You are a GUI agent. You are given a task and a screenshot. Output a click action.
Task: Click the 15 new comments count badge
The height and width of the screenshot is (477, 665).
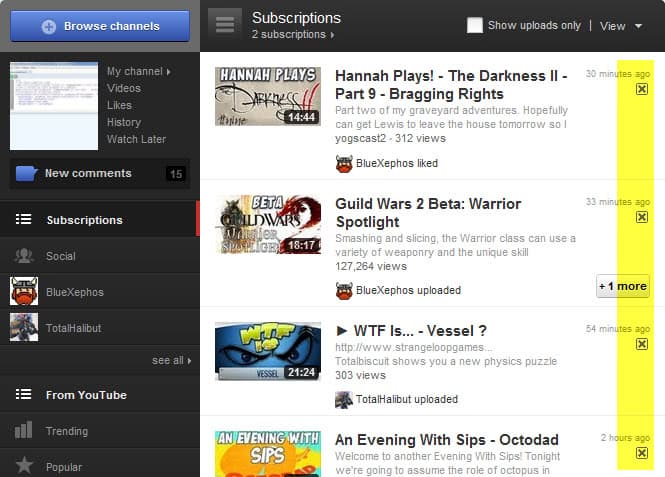[176, 174]
